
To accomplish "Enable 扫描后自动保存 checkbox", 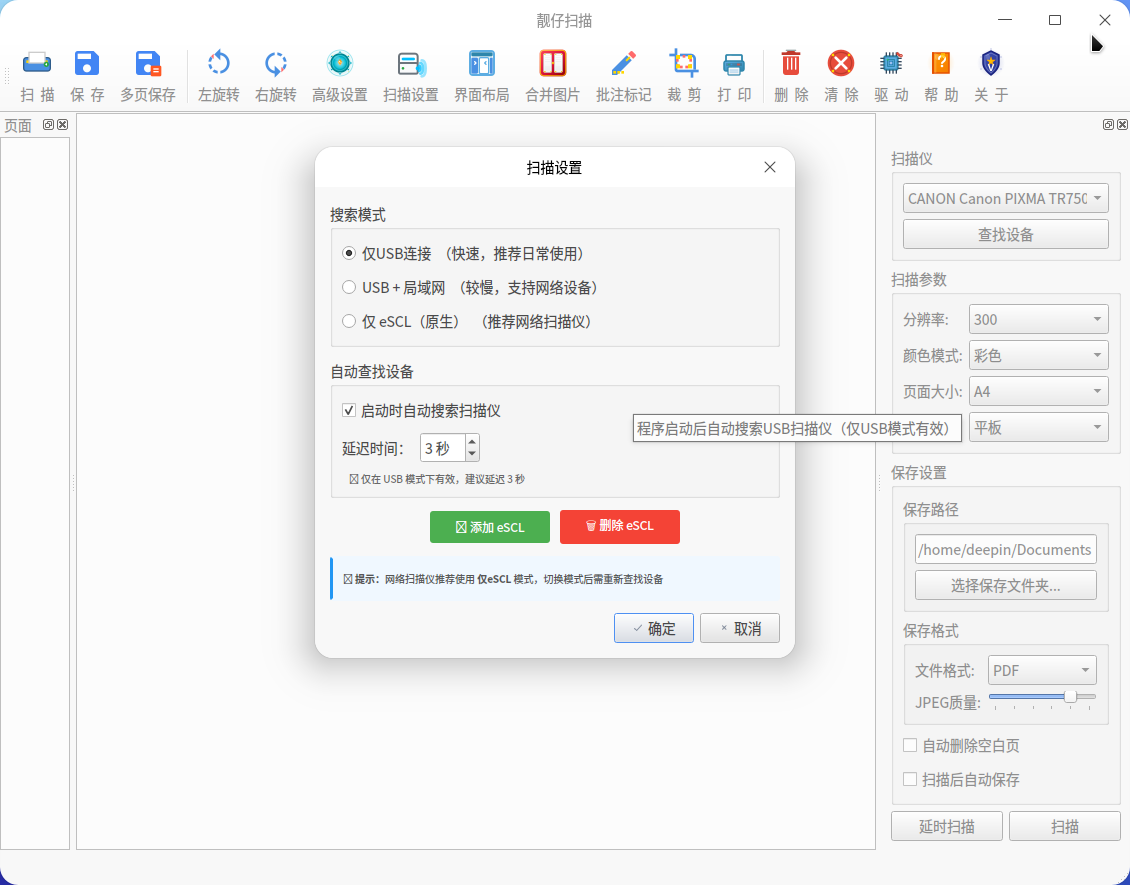I will [x=910, y=779].
